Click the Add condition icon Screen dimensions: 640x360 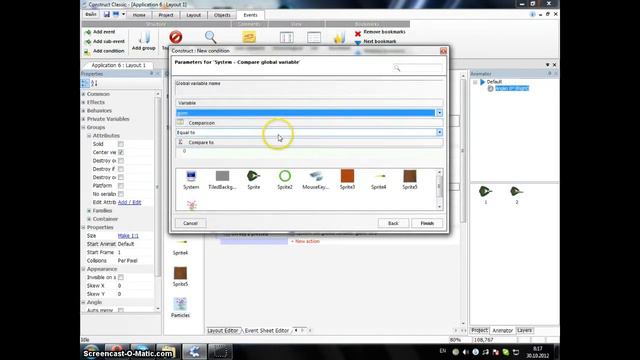click(87, 51)
